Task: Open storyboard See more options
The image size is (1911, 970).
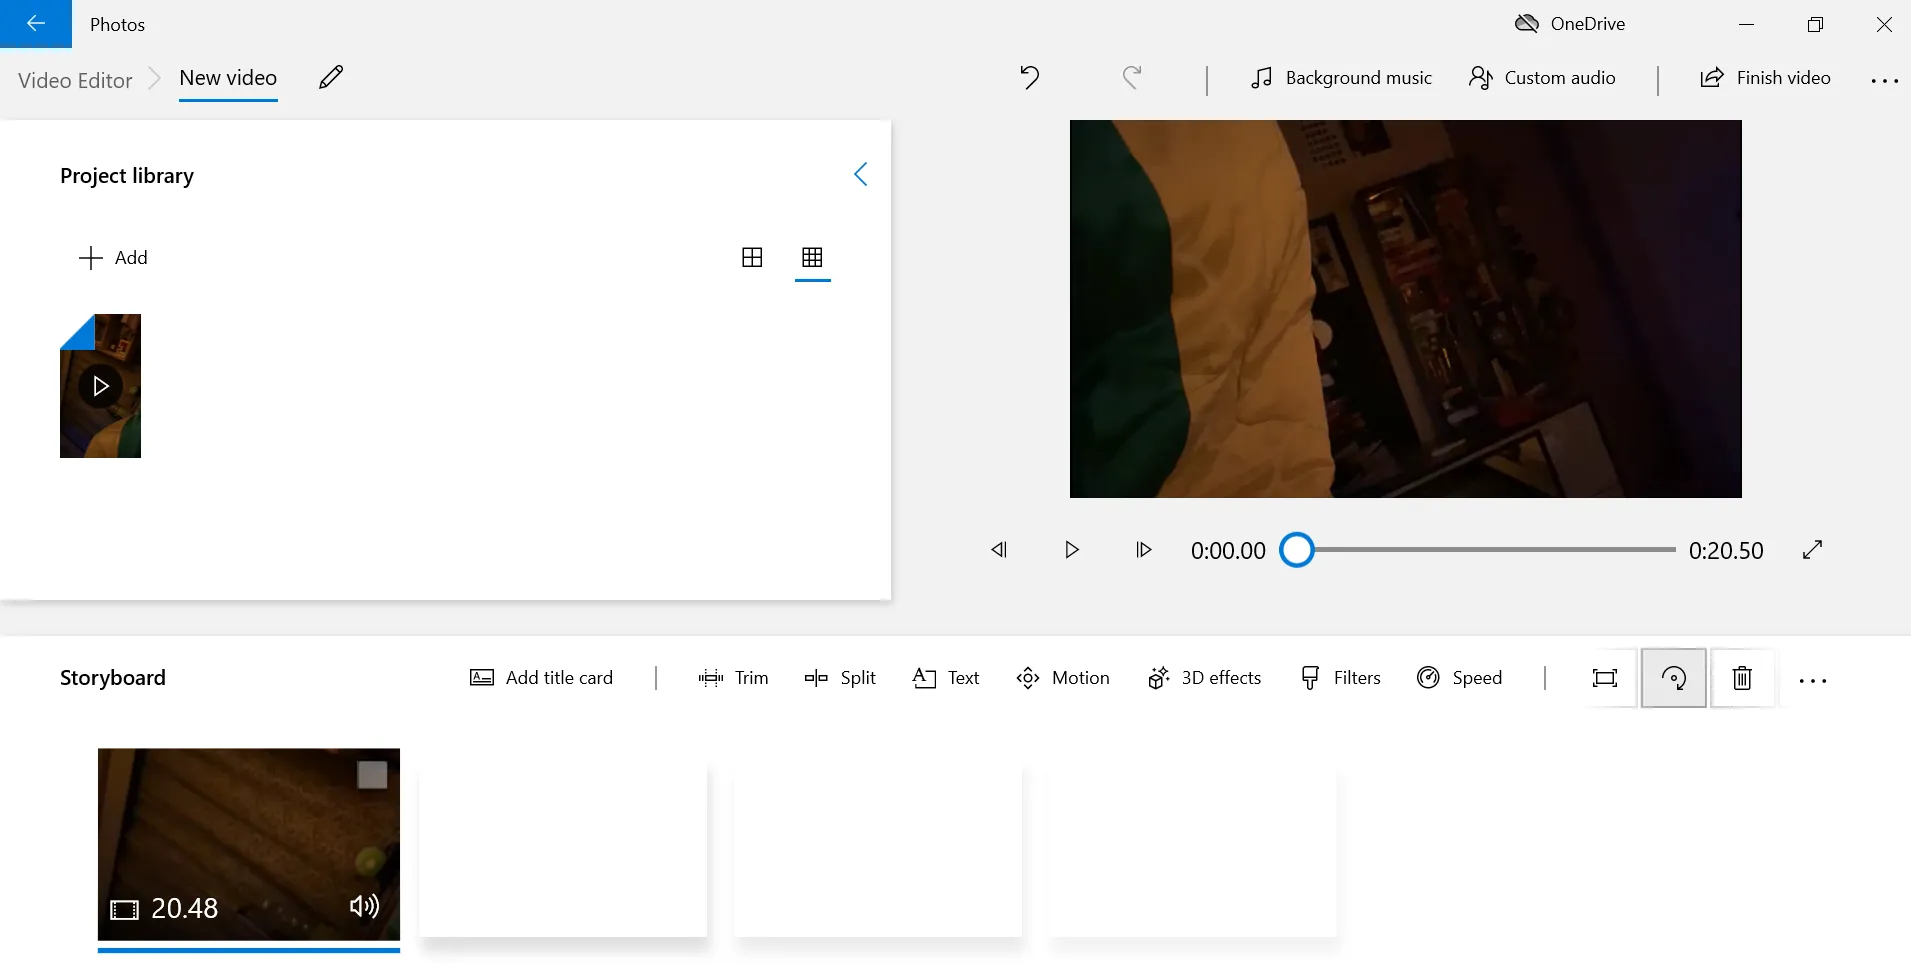Action: [1812, 680]
